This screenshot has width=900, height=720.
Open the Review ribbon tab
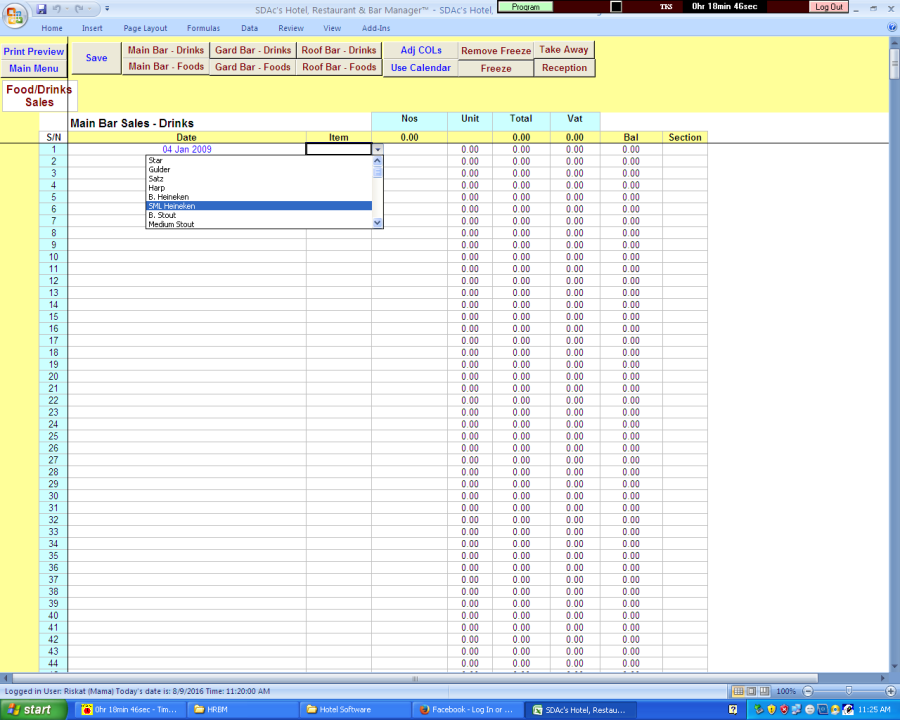291,28
